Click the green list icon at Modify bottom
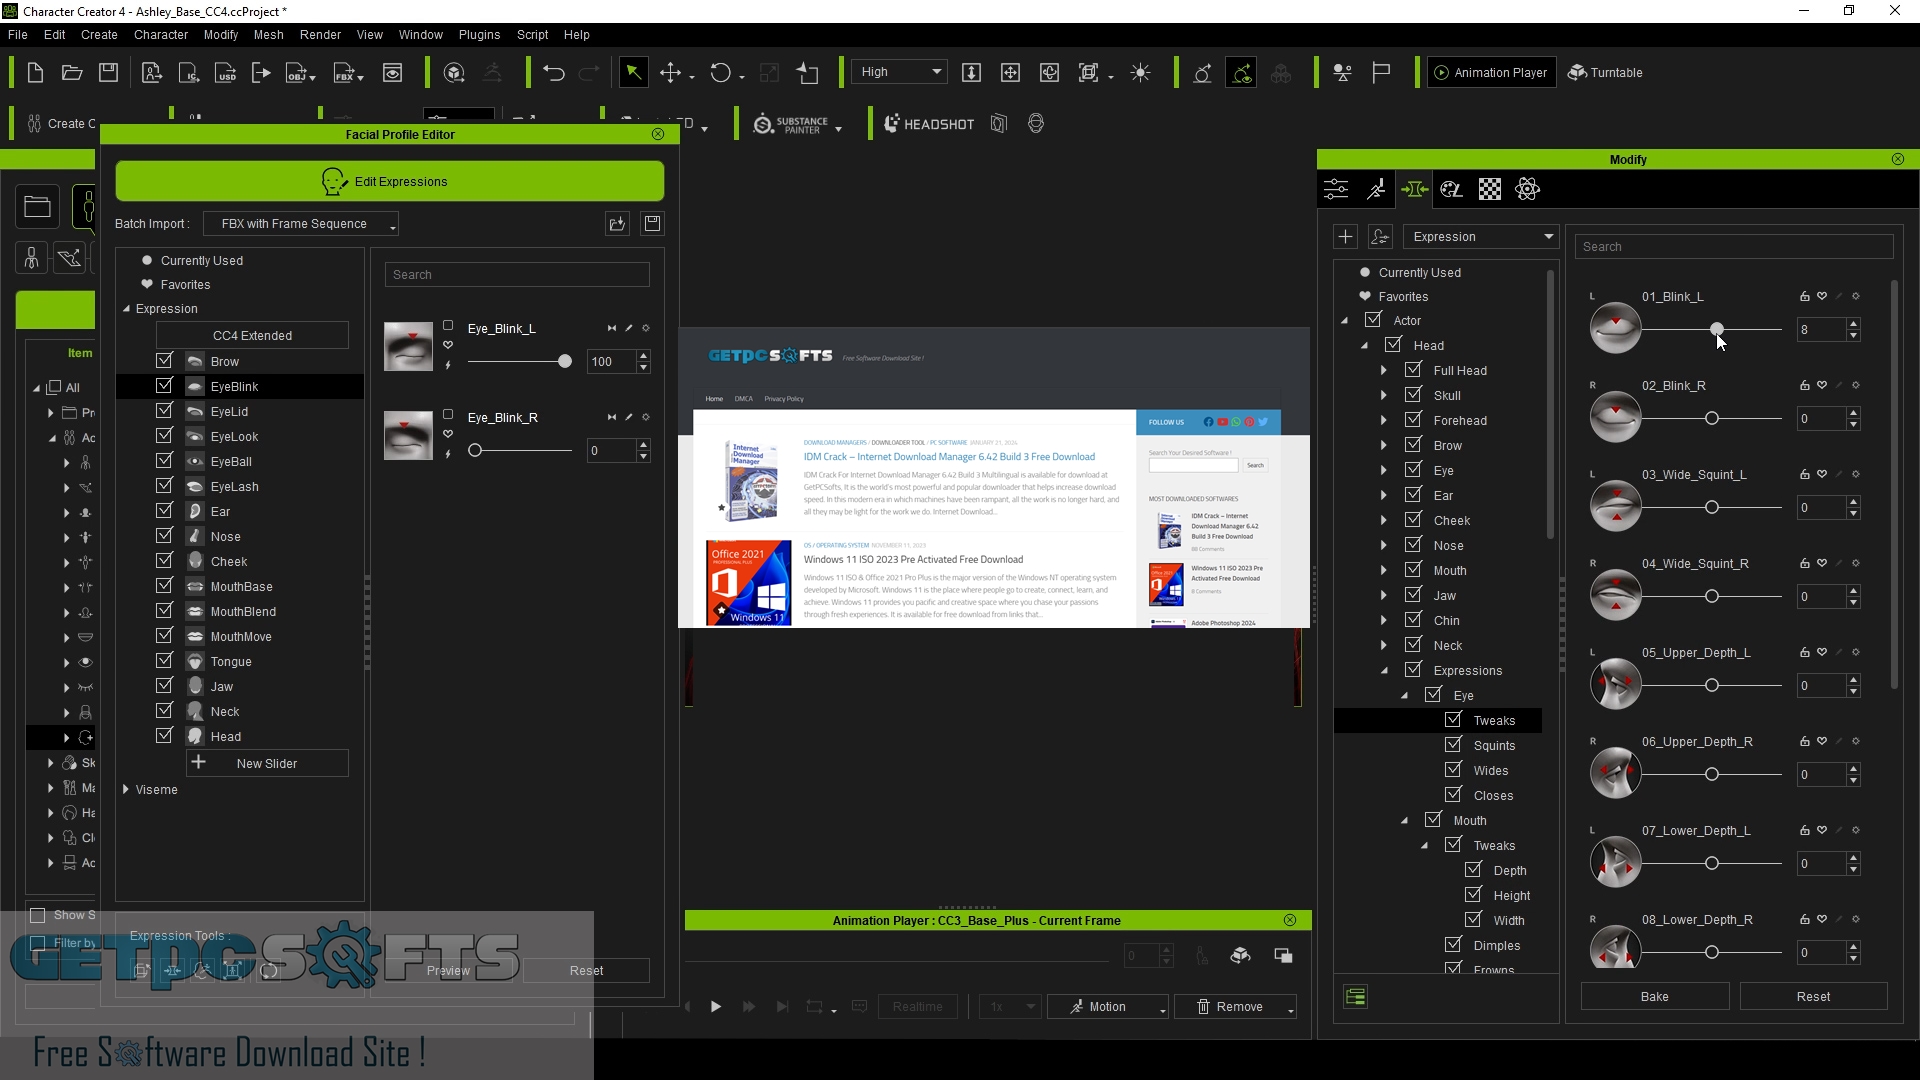Screen dimensions: 1920x1080 (x=1356, y=997)
